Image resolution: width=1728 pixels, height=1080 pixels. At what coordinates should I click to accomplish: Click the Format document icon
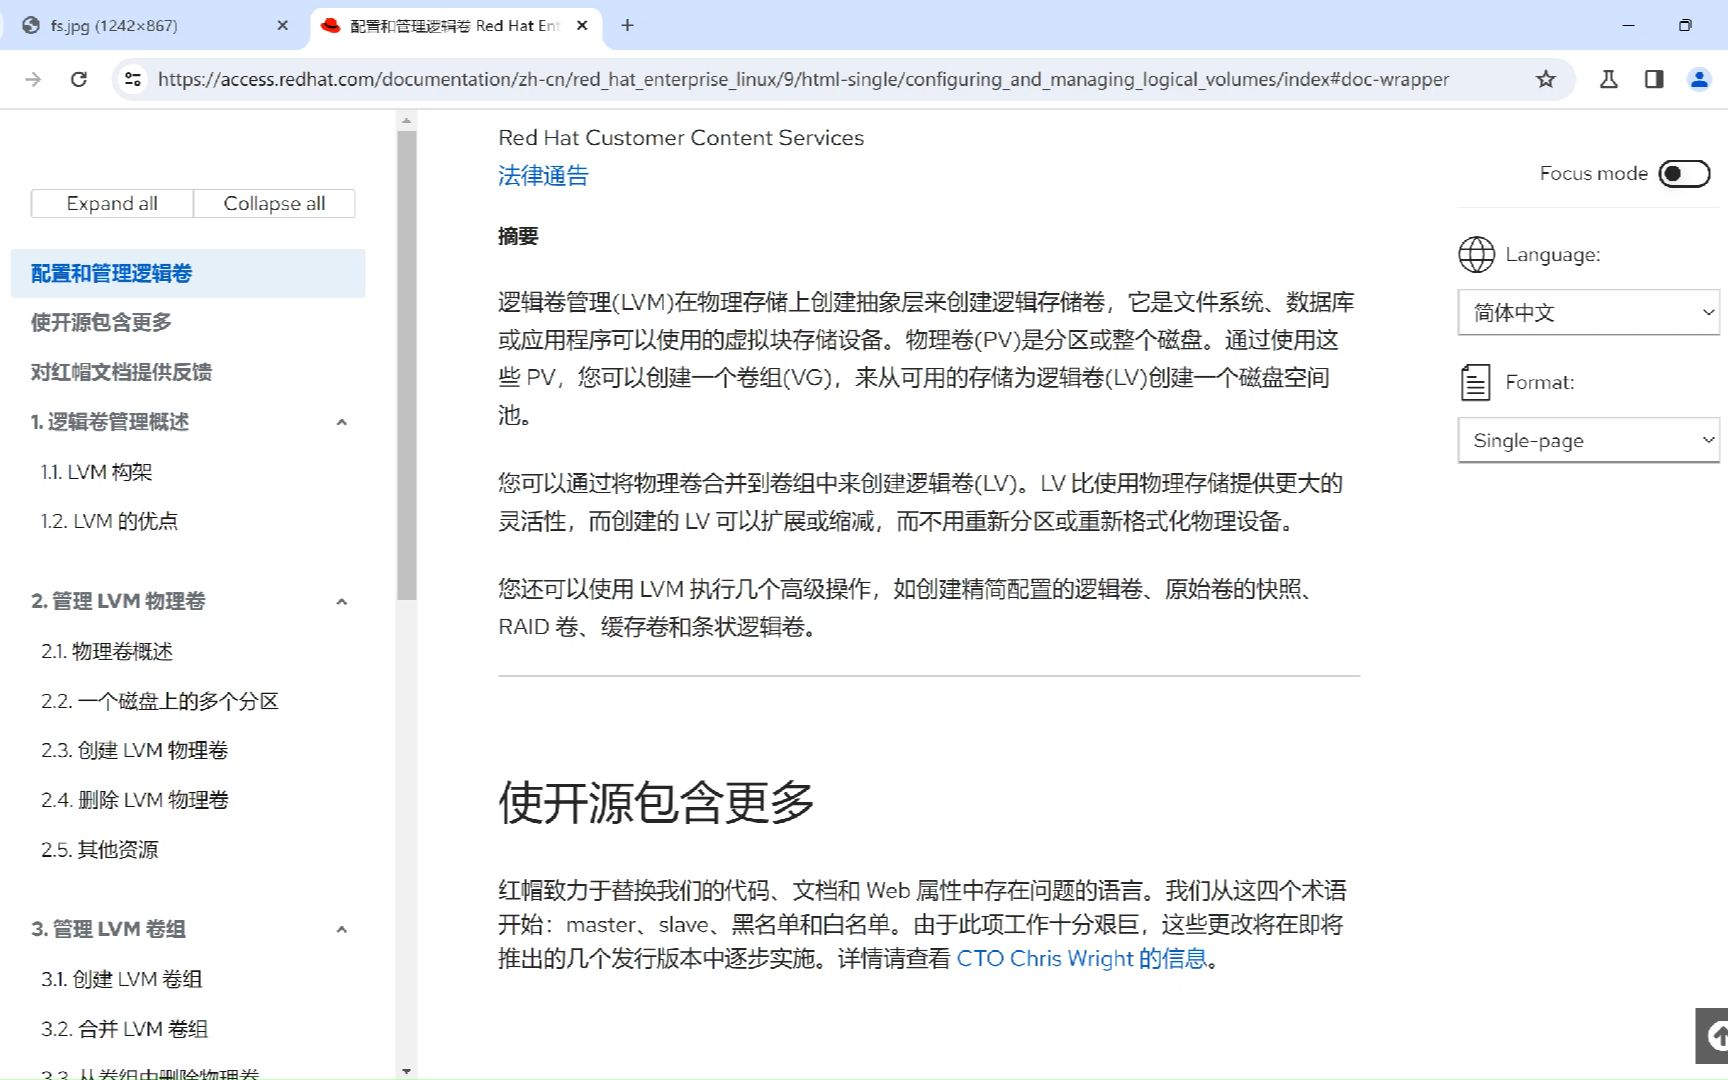click(x=1476, y=382)
